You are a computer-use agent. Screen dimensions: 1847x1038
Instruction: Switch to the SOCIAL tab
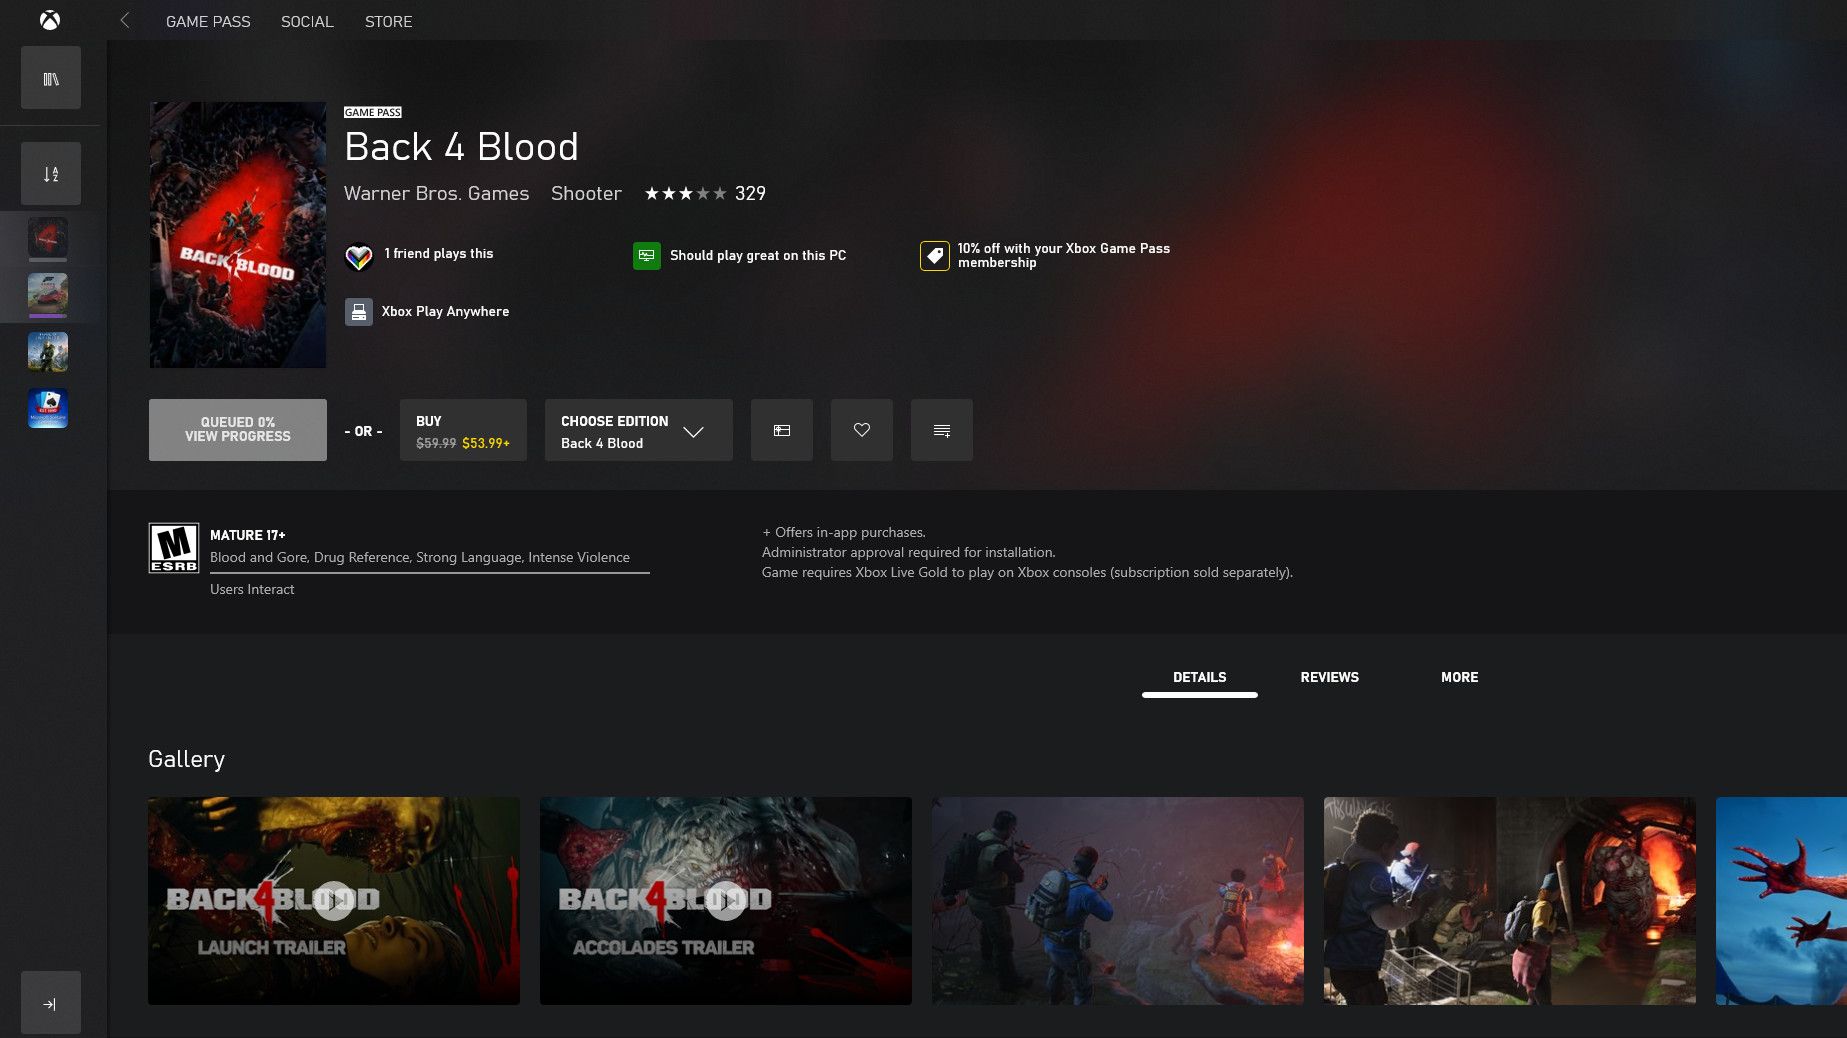click(306, 21)
